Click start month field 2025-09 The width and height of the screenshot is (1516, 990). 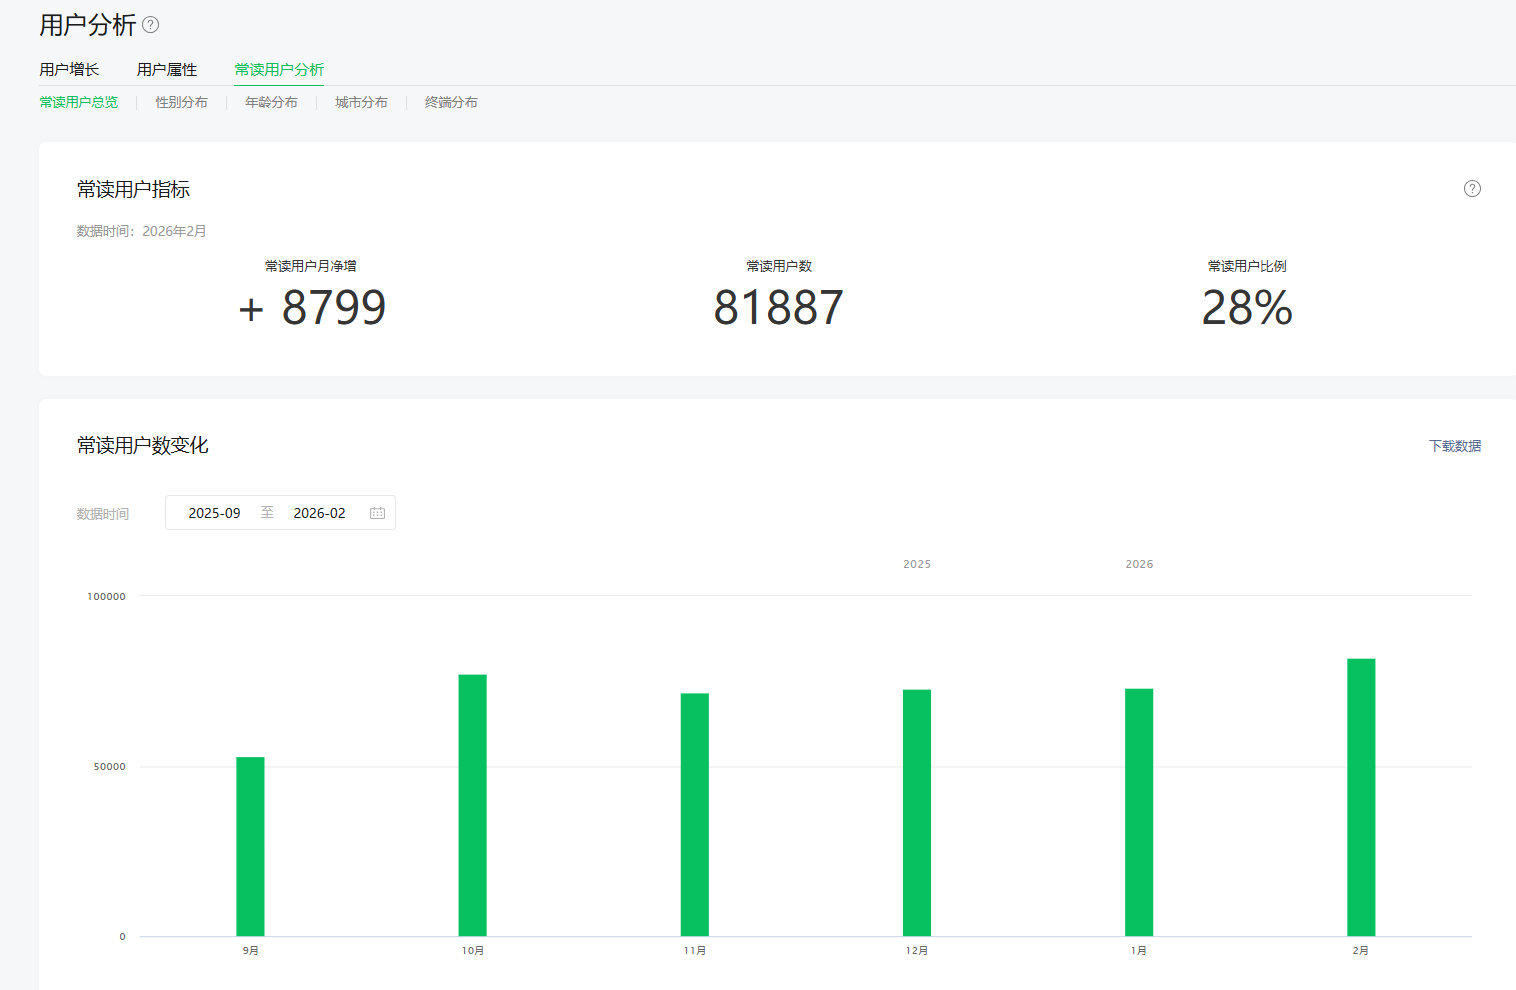pyautogui.click(x=215, y=513)
